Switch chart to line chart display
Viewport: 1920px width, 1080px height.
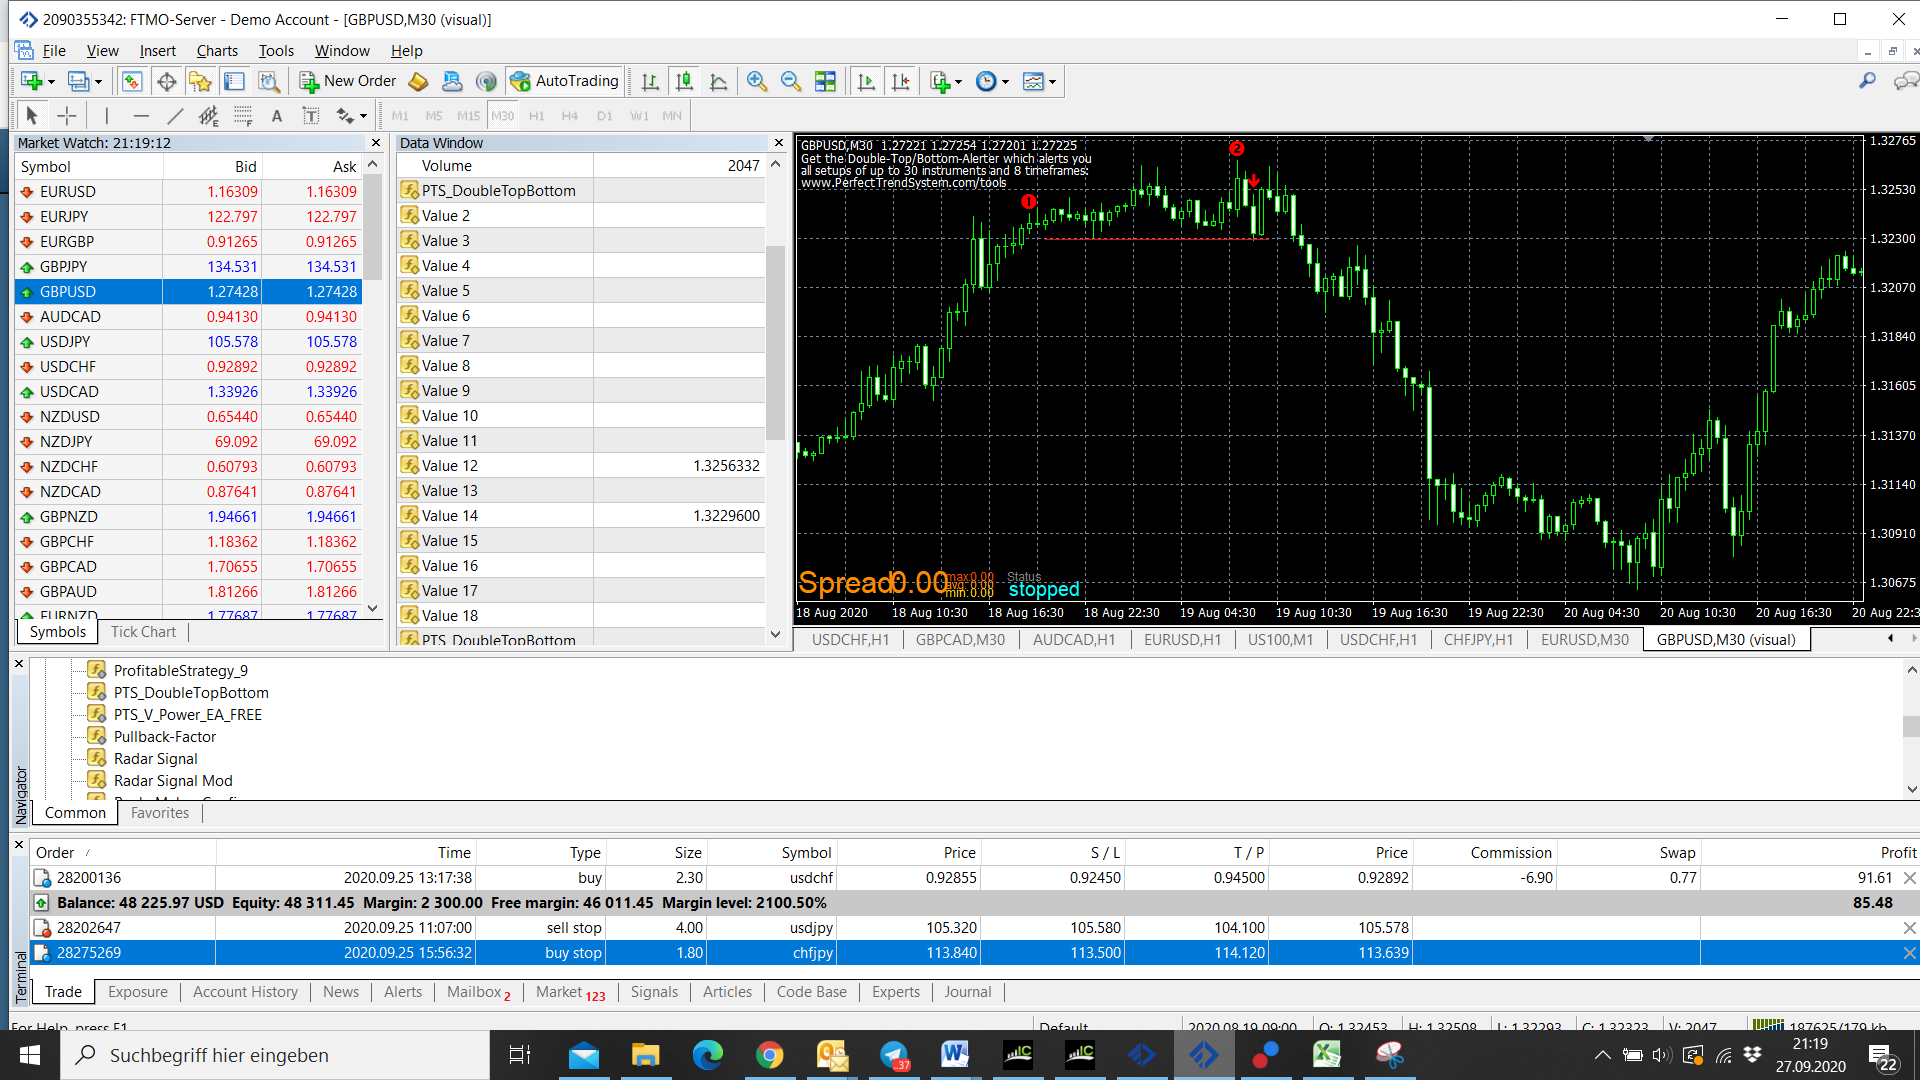click(x=718, y=82)
